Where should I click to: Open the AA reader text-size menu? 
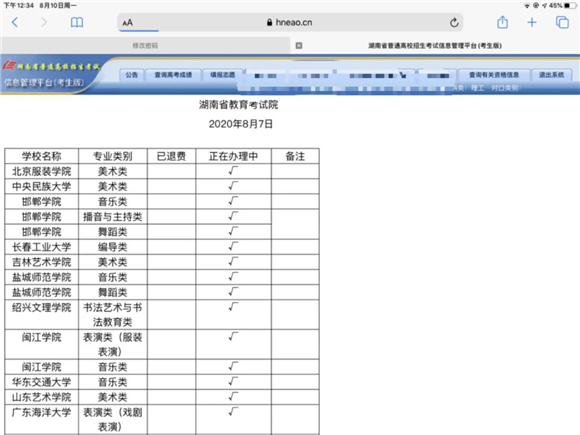[128, 23]
